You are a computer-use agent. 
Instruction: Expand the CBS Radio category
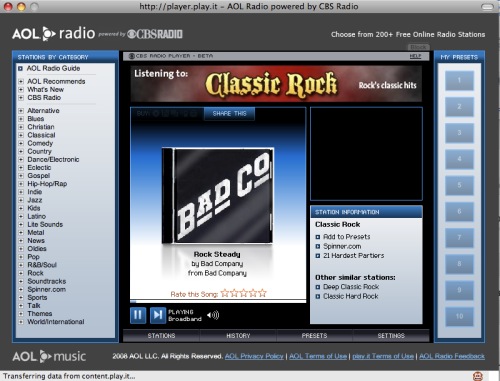[21, 98]
